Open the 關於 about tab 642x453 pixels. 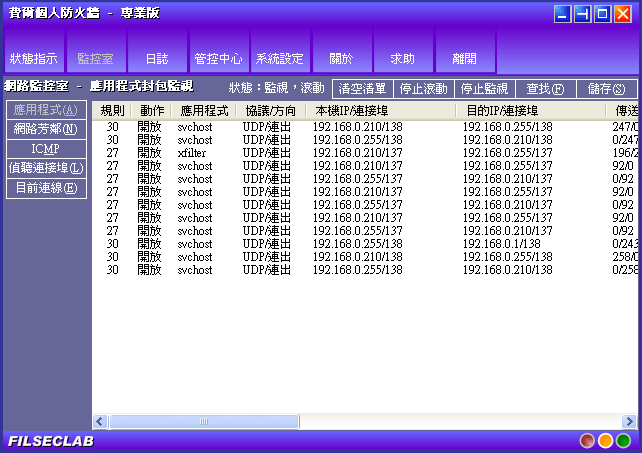[341, 59]
